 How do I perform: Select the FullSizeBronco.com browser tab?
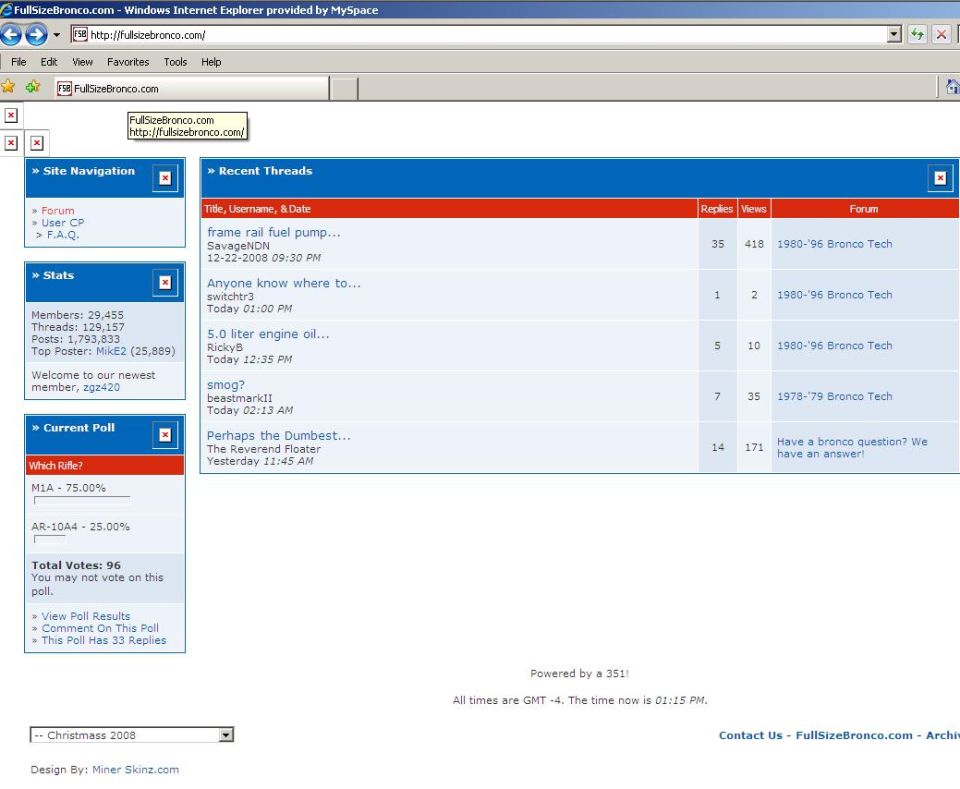tap(192, 88)
